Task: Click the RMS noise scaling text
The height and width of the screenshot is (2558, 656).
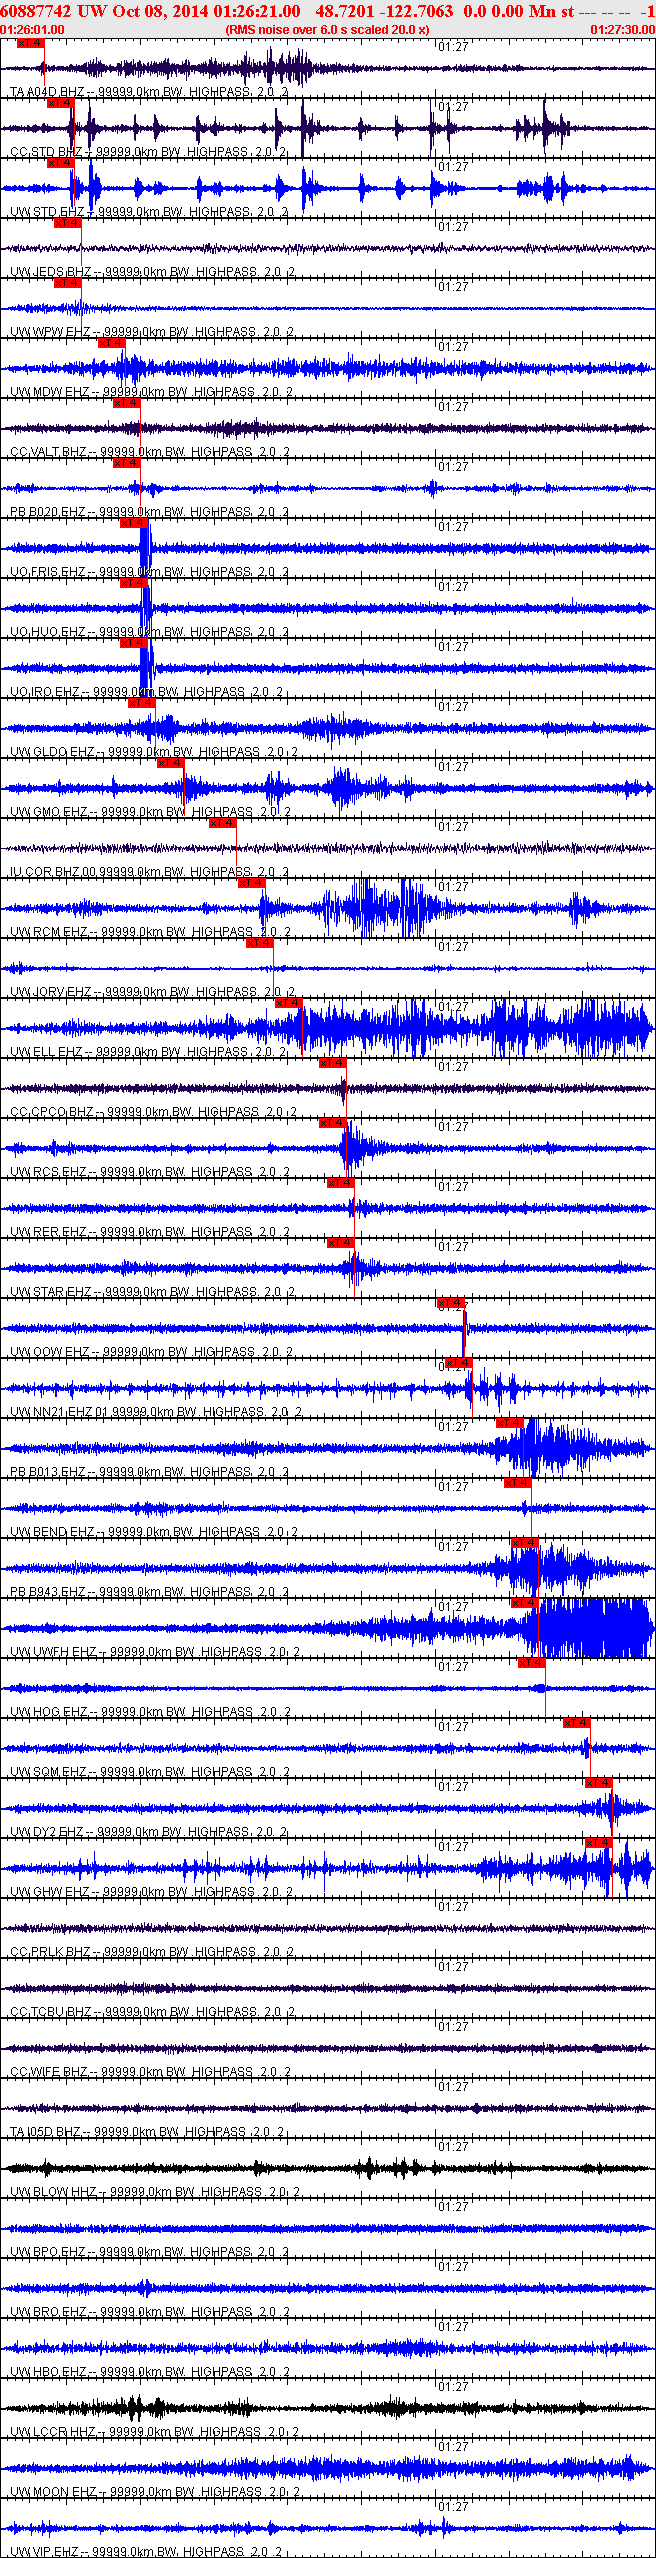Action: pyautogui.click(x=327, y=30)
